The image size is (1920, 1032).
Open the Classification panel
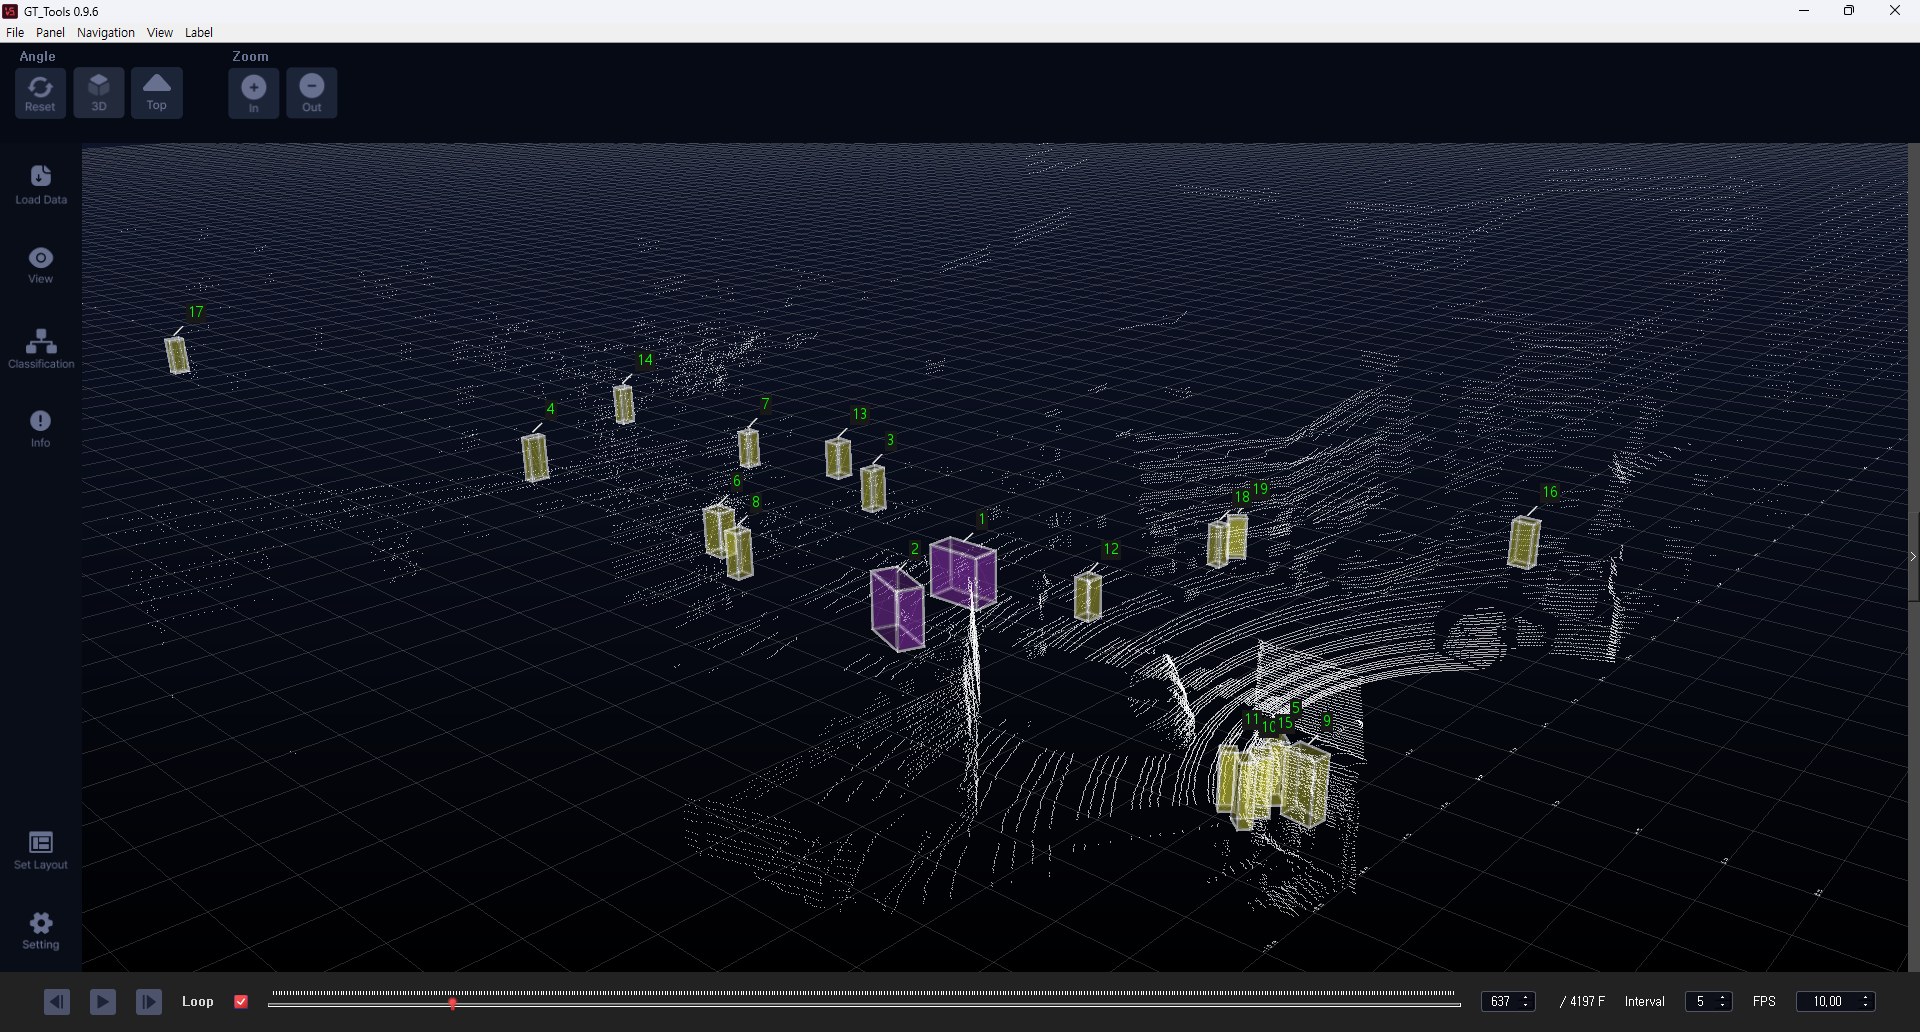(x=41, y=349)
